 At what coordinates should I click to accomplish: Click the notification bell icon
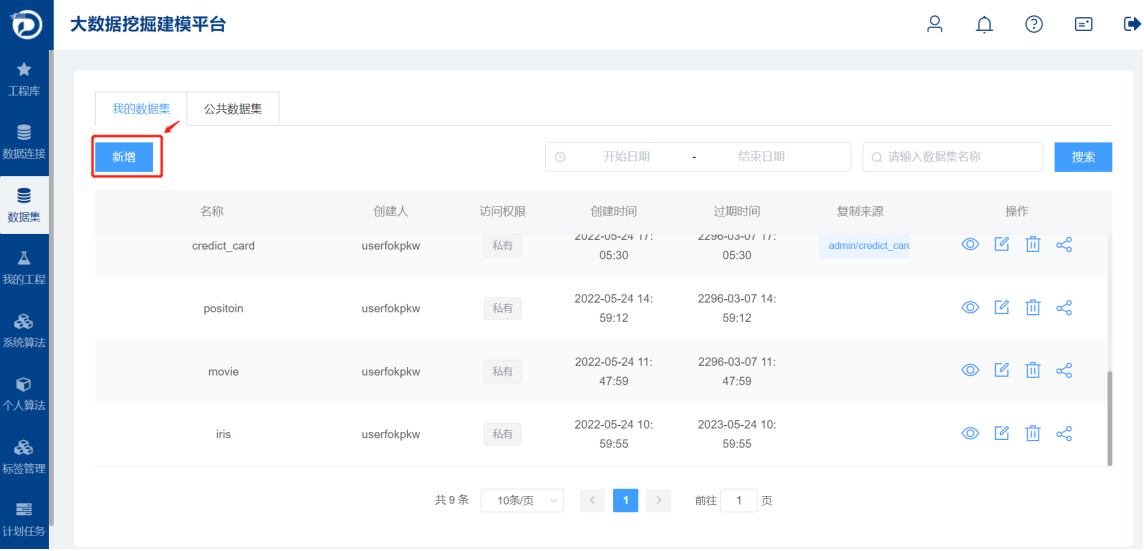[984, 24]
